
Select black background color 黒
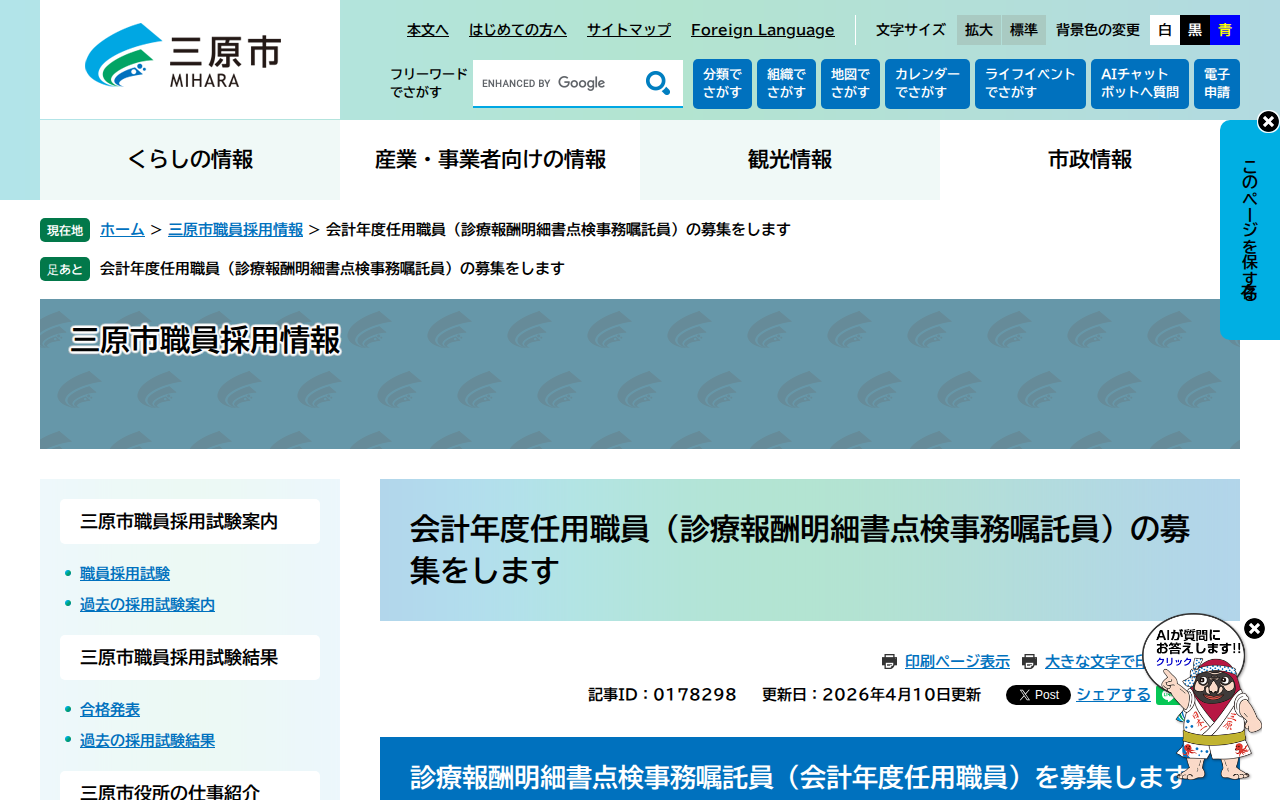[1195, 30]
